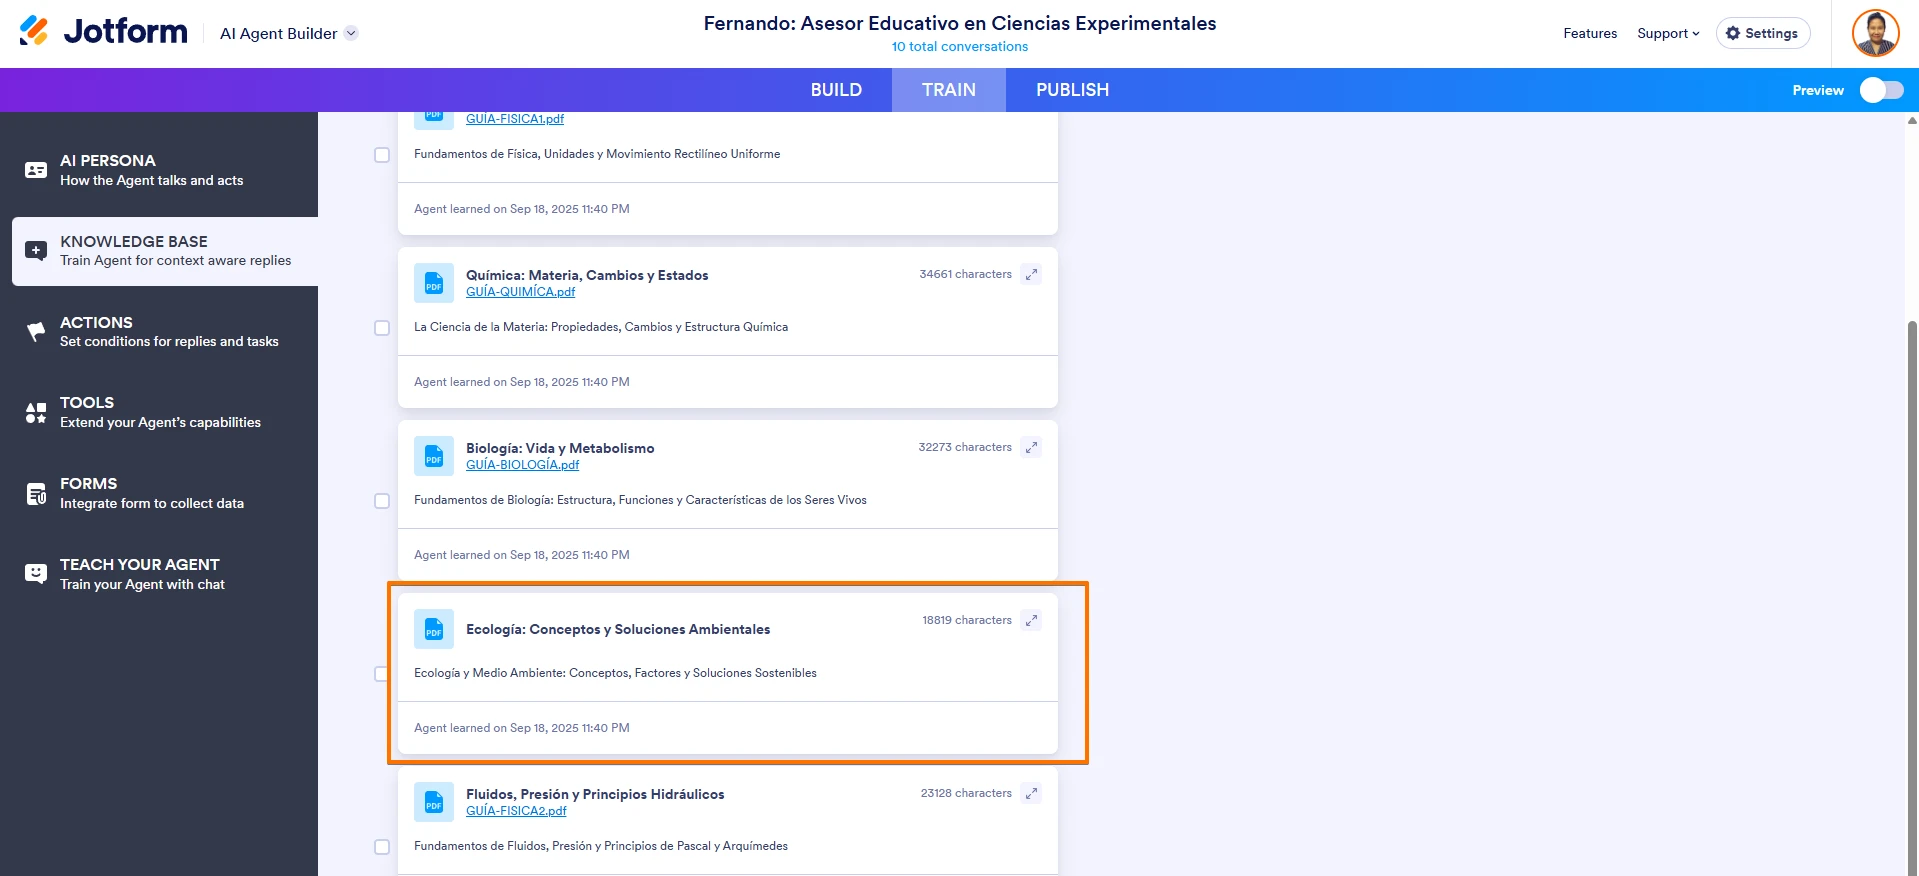The height and width of the screenshot is (876, 1919).
Task: Check the checkbox next to Química entry
Action: [381, 327]
